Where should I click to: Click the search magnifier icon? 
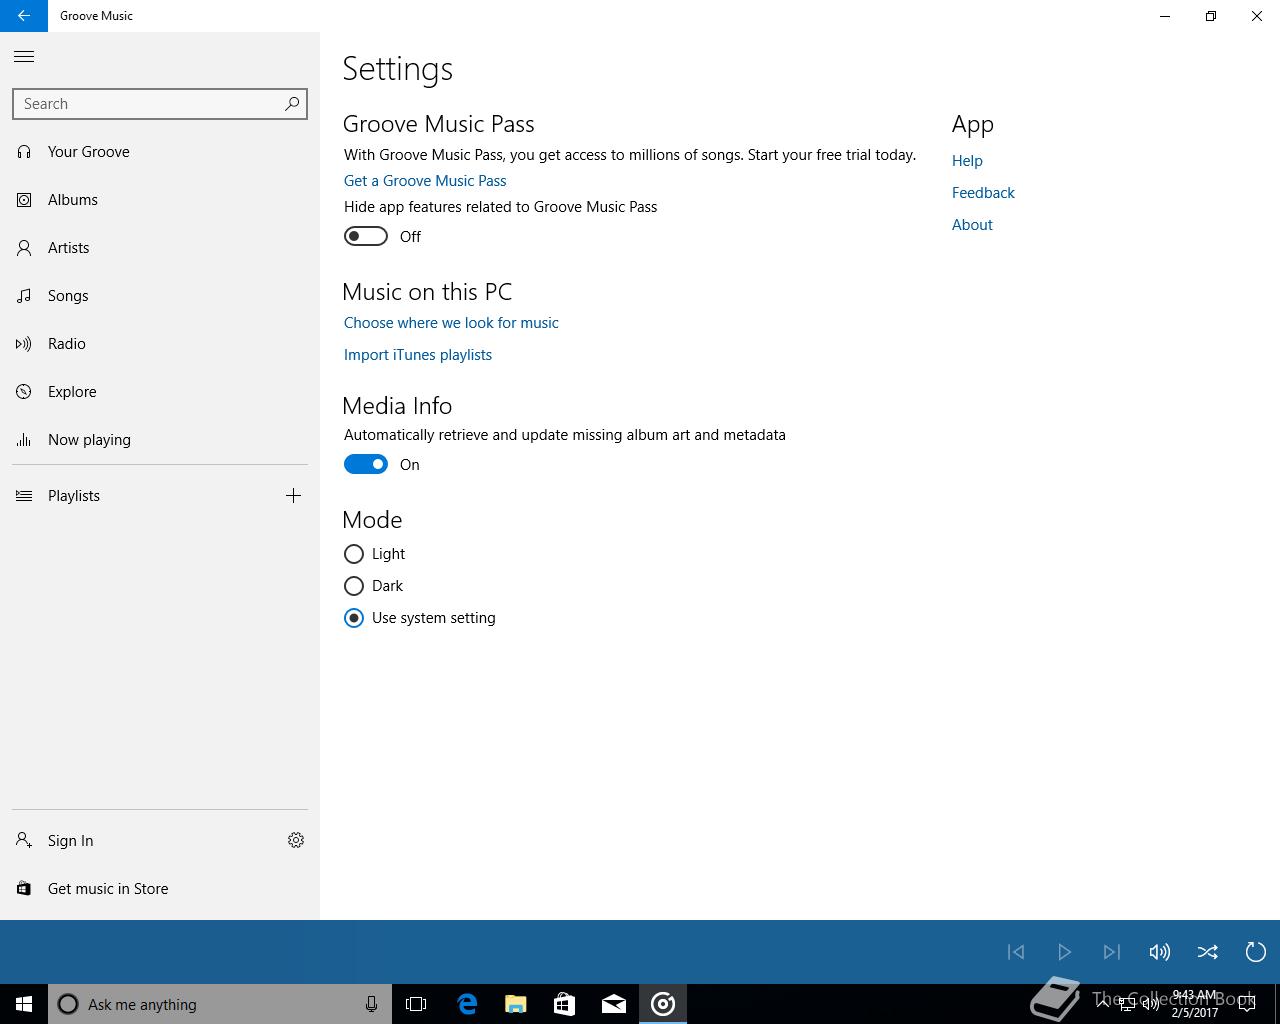(x=292, y=104)
